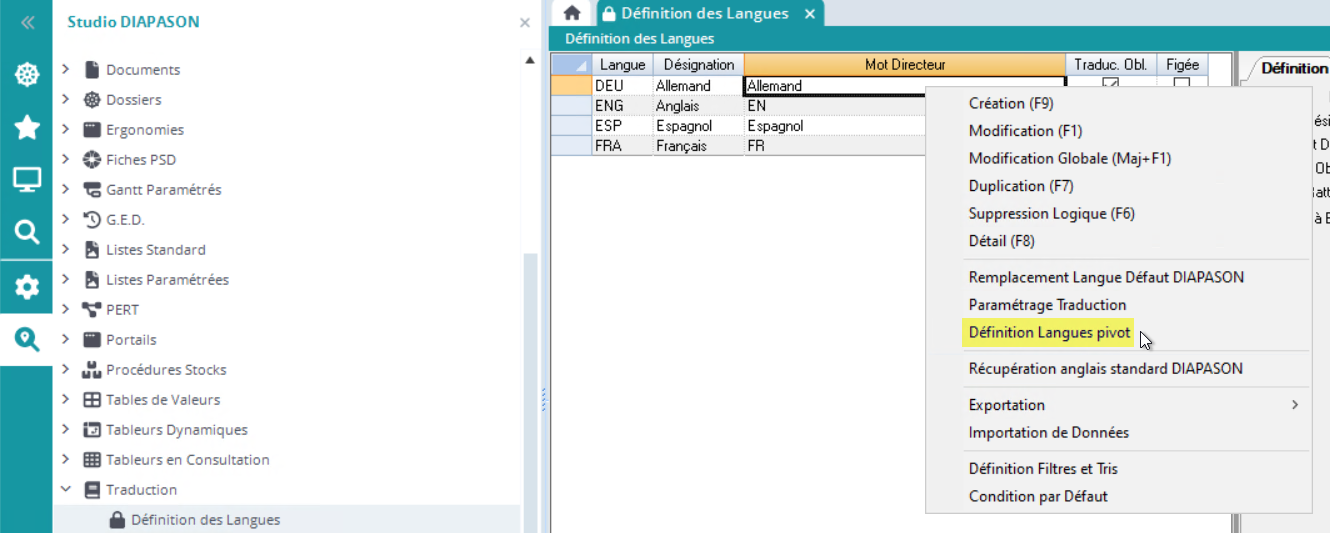Click the location-search icon in the sidebar
Image resolution: width=1330 pixels, height=533 pixels.
26,340
